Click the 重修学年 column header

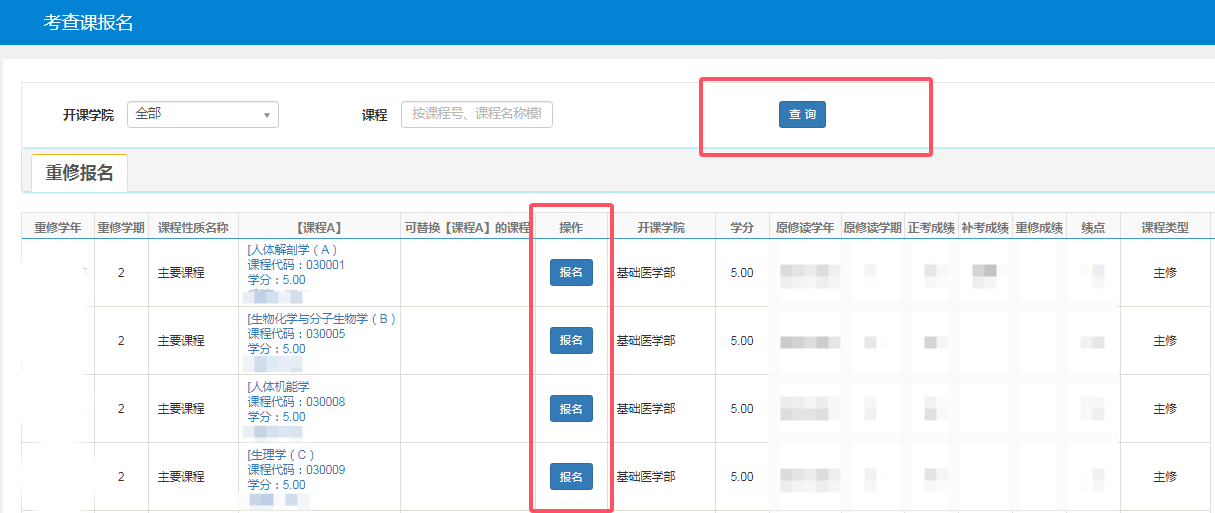click(58, 227)
